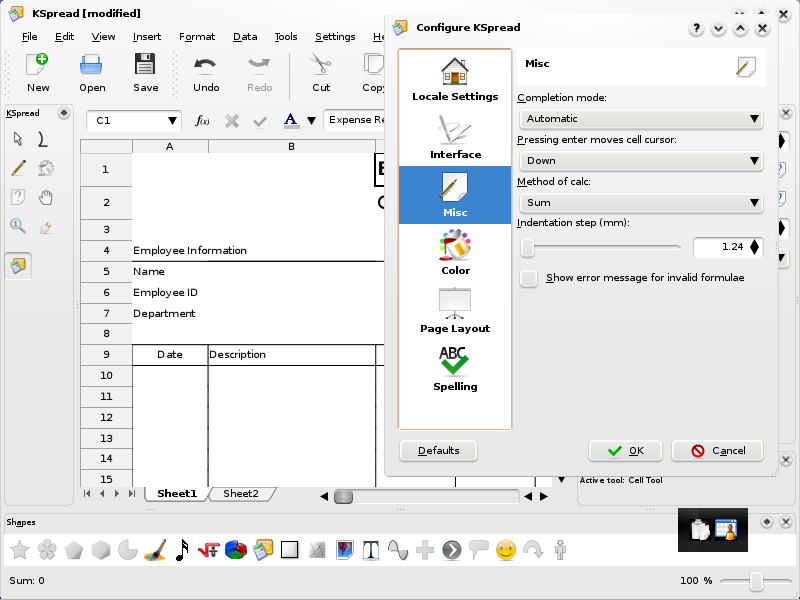Select the pencil drawing tool

[18, 168]
